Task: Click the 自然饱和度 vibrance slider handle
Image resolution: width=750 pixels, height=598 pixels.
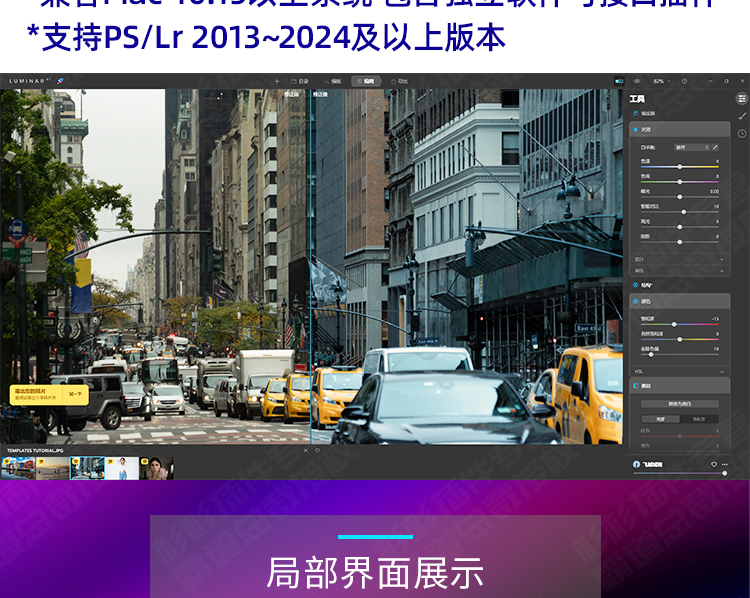Action: (680, 339)
